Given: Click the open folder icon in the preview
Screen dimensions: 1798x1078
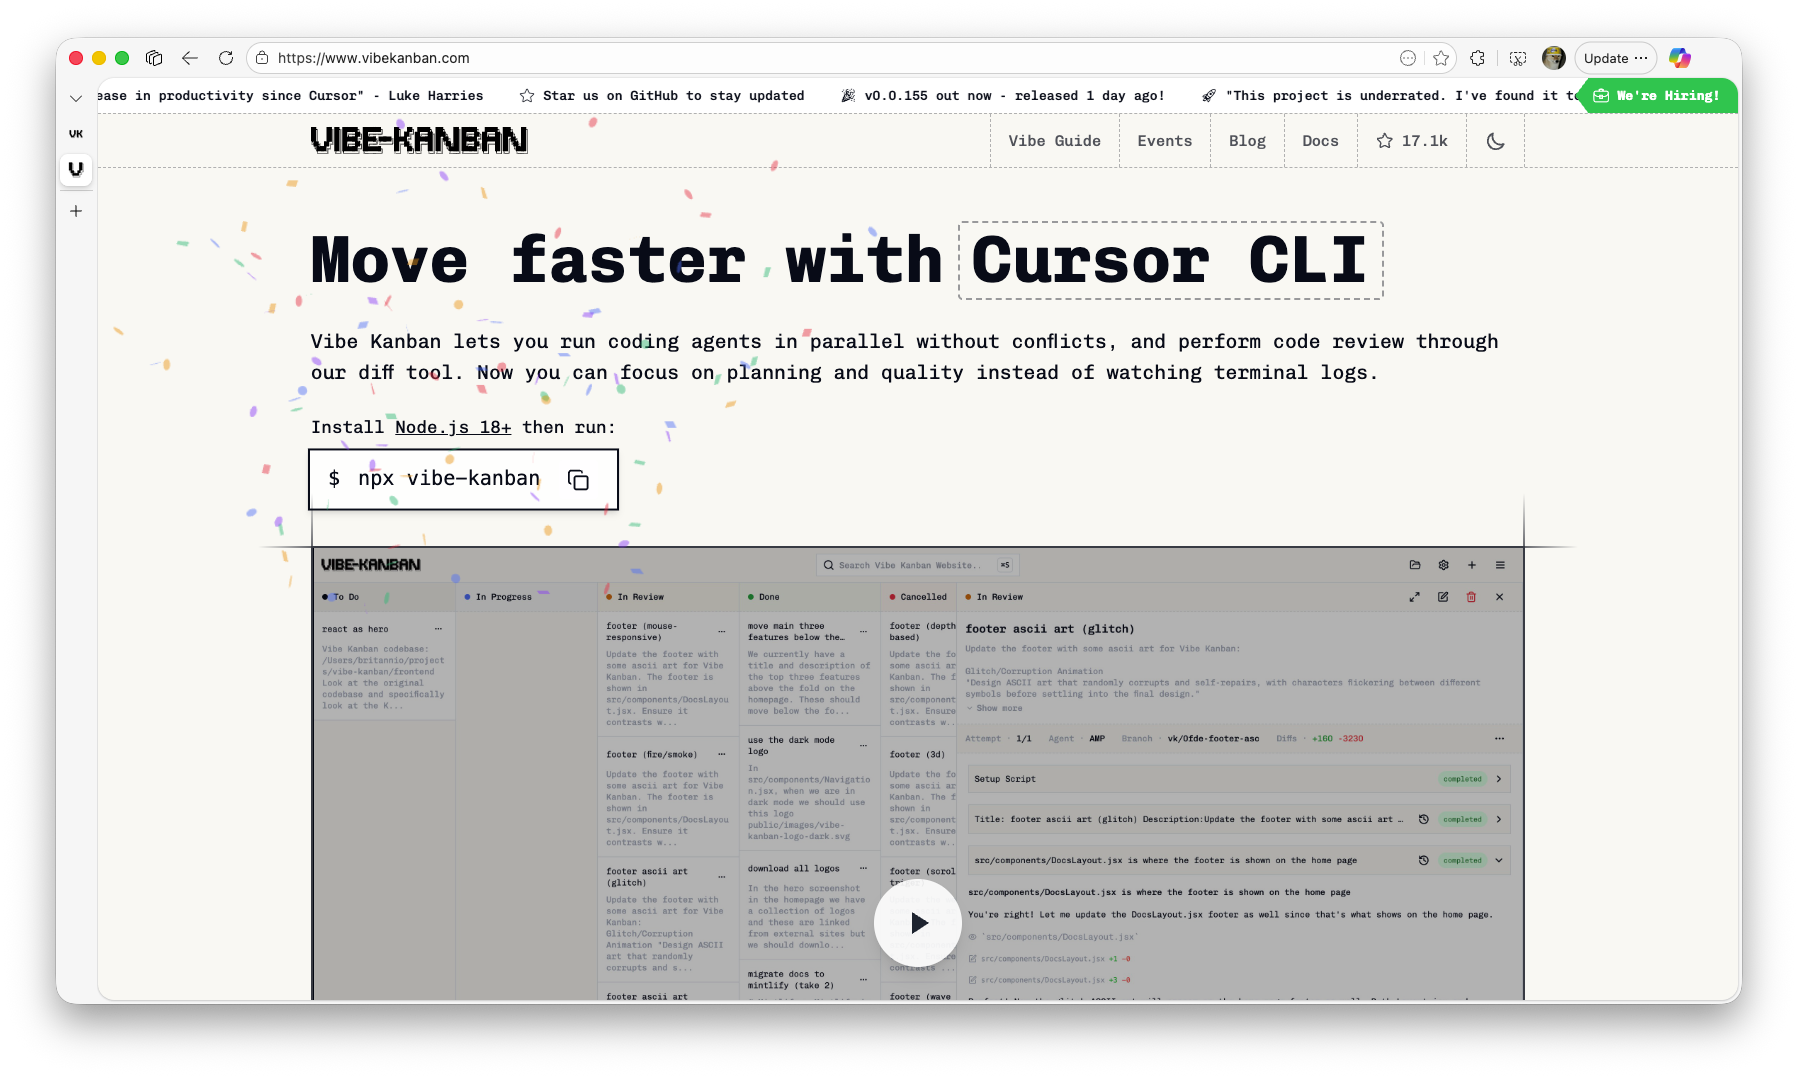Looking at the screenshot, I should click(x=1415, y=565).
